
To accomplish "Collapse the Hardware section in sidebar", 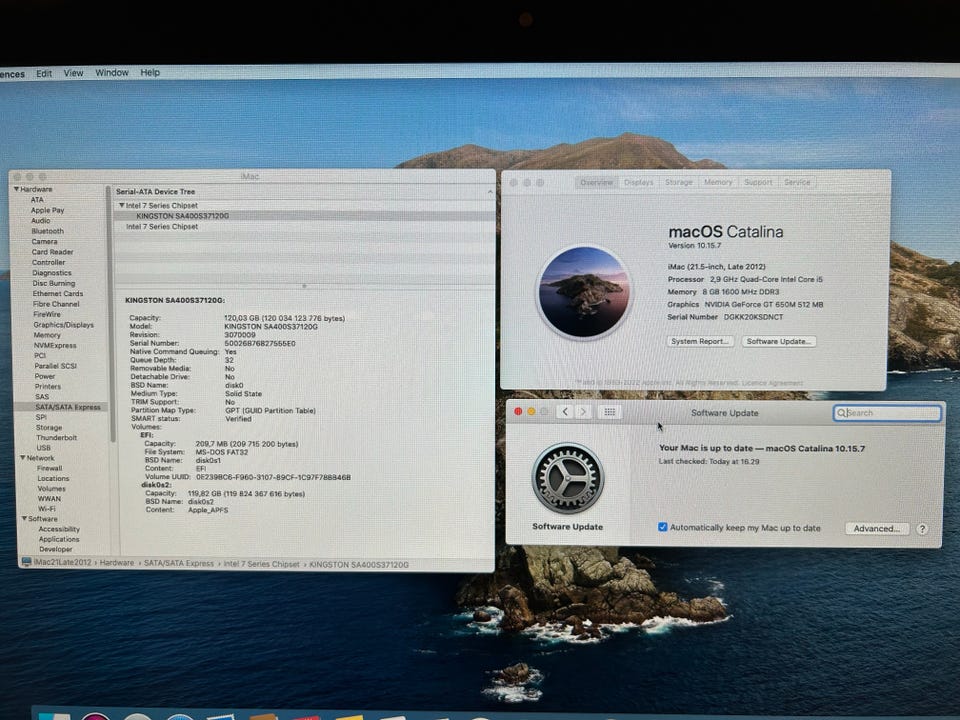I will coord(16,189).
